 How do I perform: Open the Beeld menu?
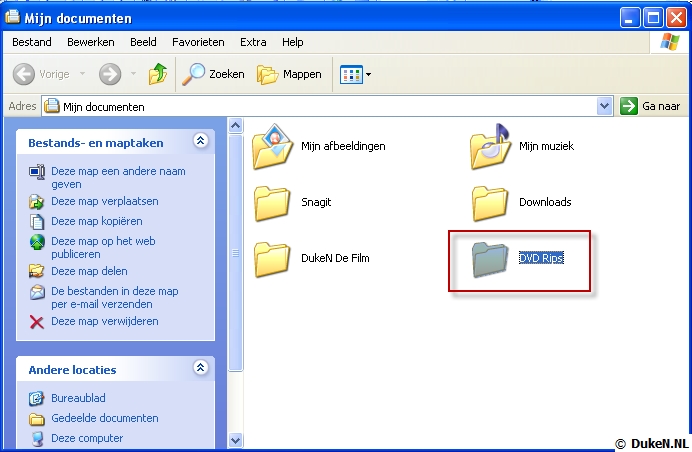click(143, 42)
